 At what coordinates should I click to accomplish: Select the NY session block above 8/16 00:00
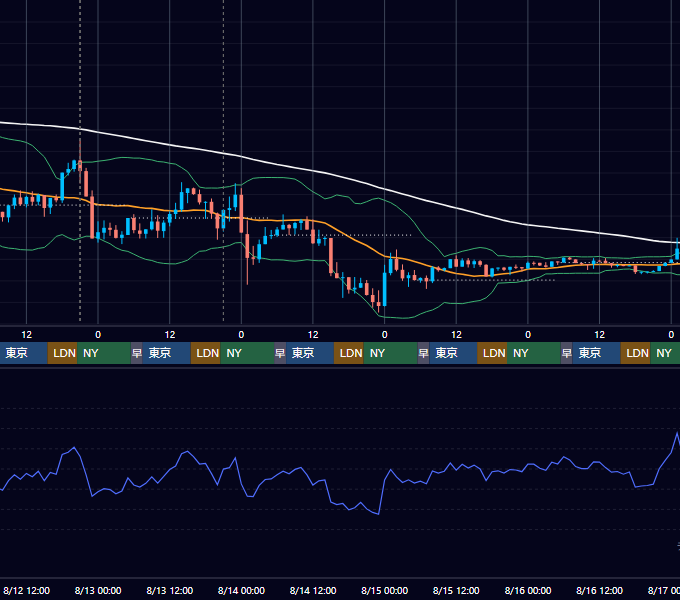[534, 353]
